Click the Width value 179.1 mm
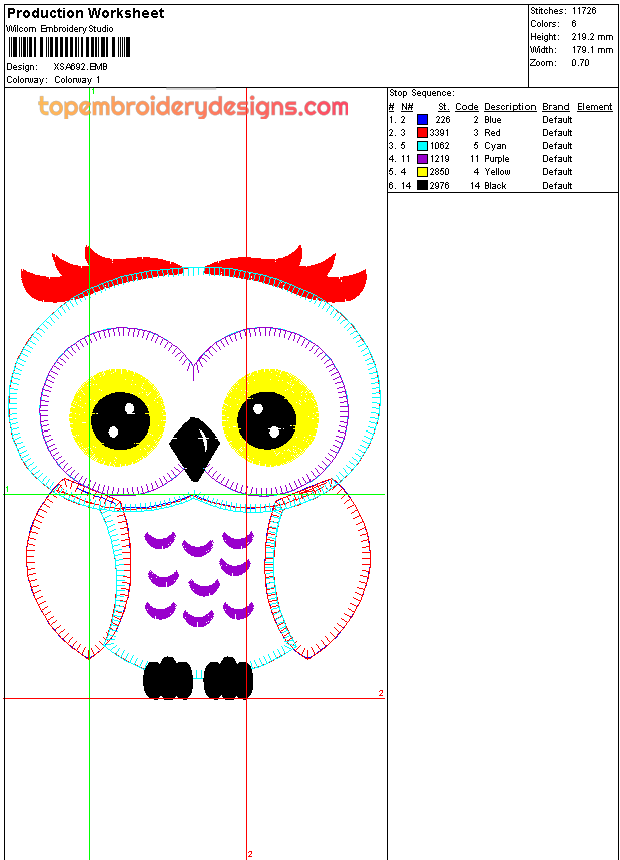 tap(592, 50)
